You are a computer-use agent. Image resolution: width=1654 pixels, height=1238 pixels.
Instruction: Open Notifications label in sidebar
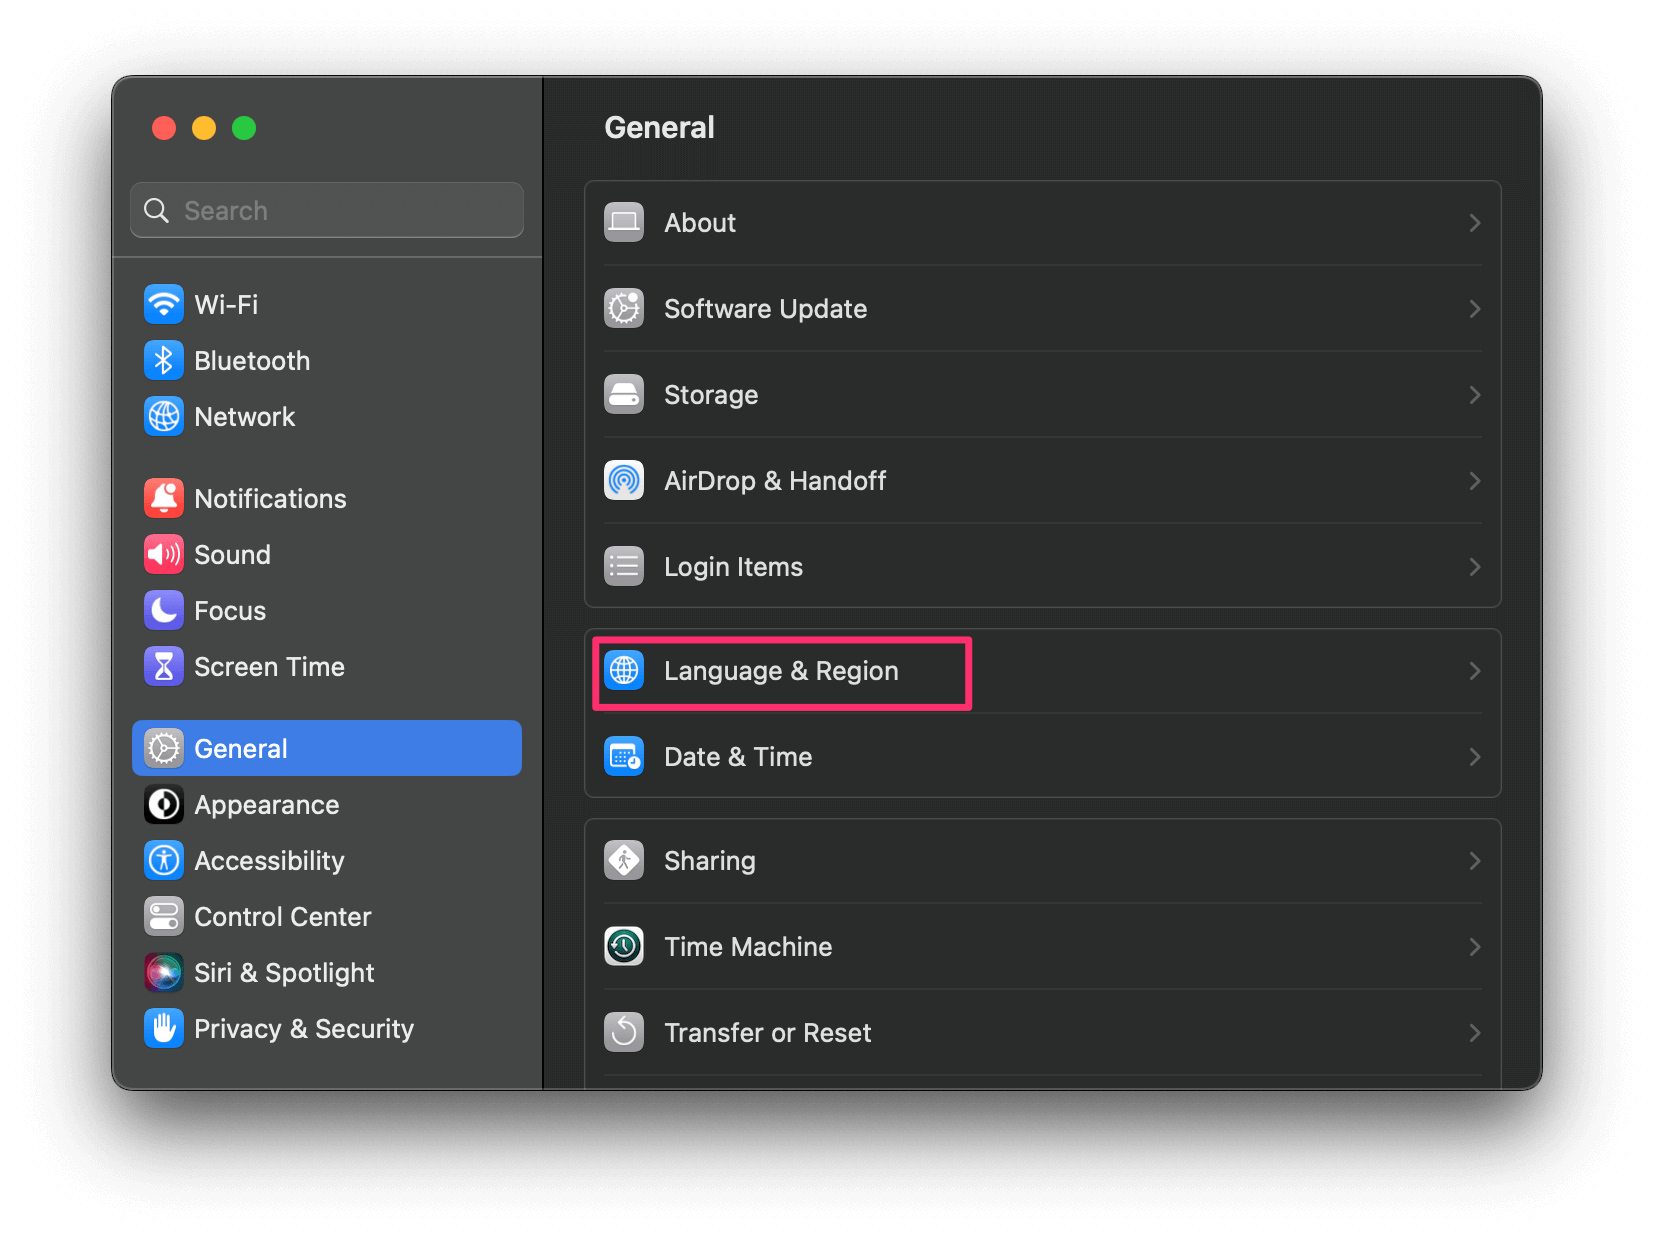tap(270, 498)
